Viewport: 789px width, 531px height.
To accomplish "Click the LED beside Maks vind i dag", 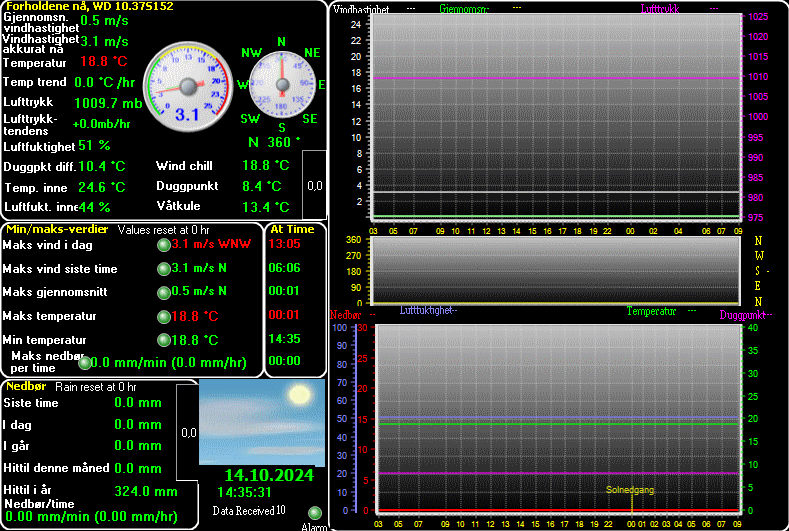I will 164,245.
